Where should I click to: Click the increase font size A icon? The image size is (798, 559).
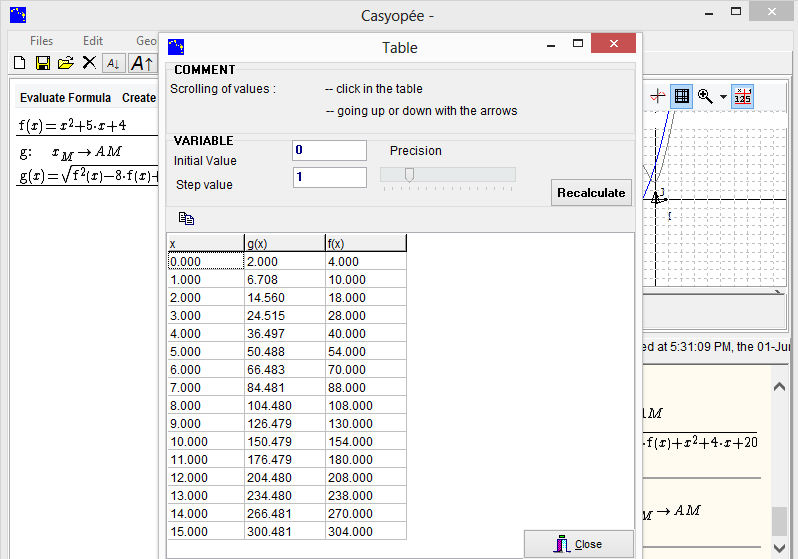coord(142,64)
